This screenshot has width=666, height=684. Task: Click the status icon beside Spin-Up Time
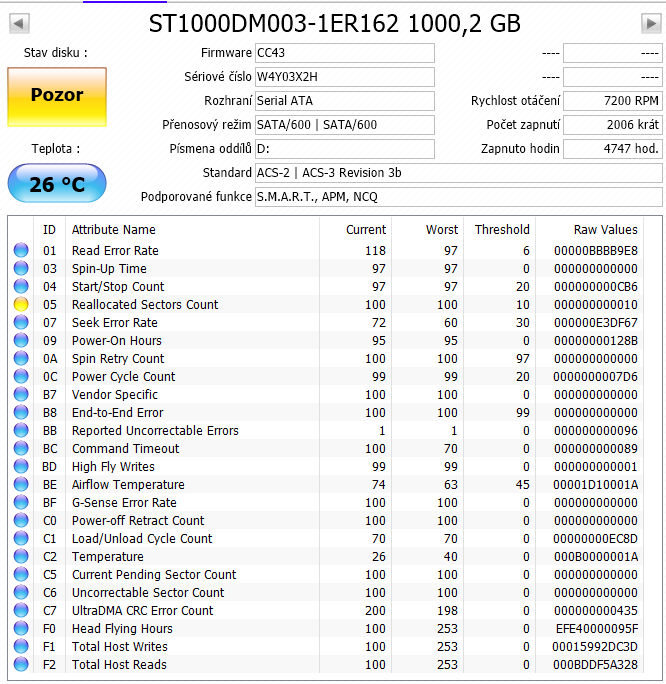point(21,269)
